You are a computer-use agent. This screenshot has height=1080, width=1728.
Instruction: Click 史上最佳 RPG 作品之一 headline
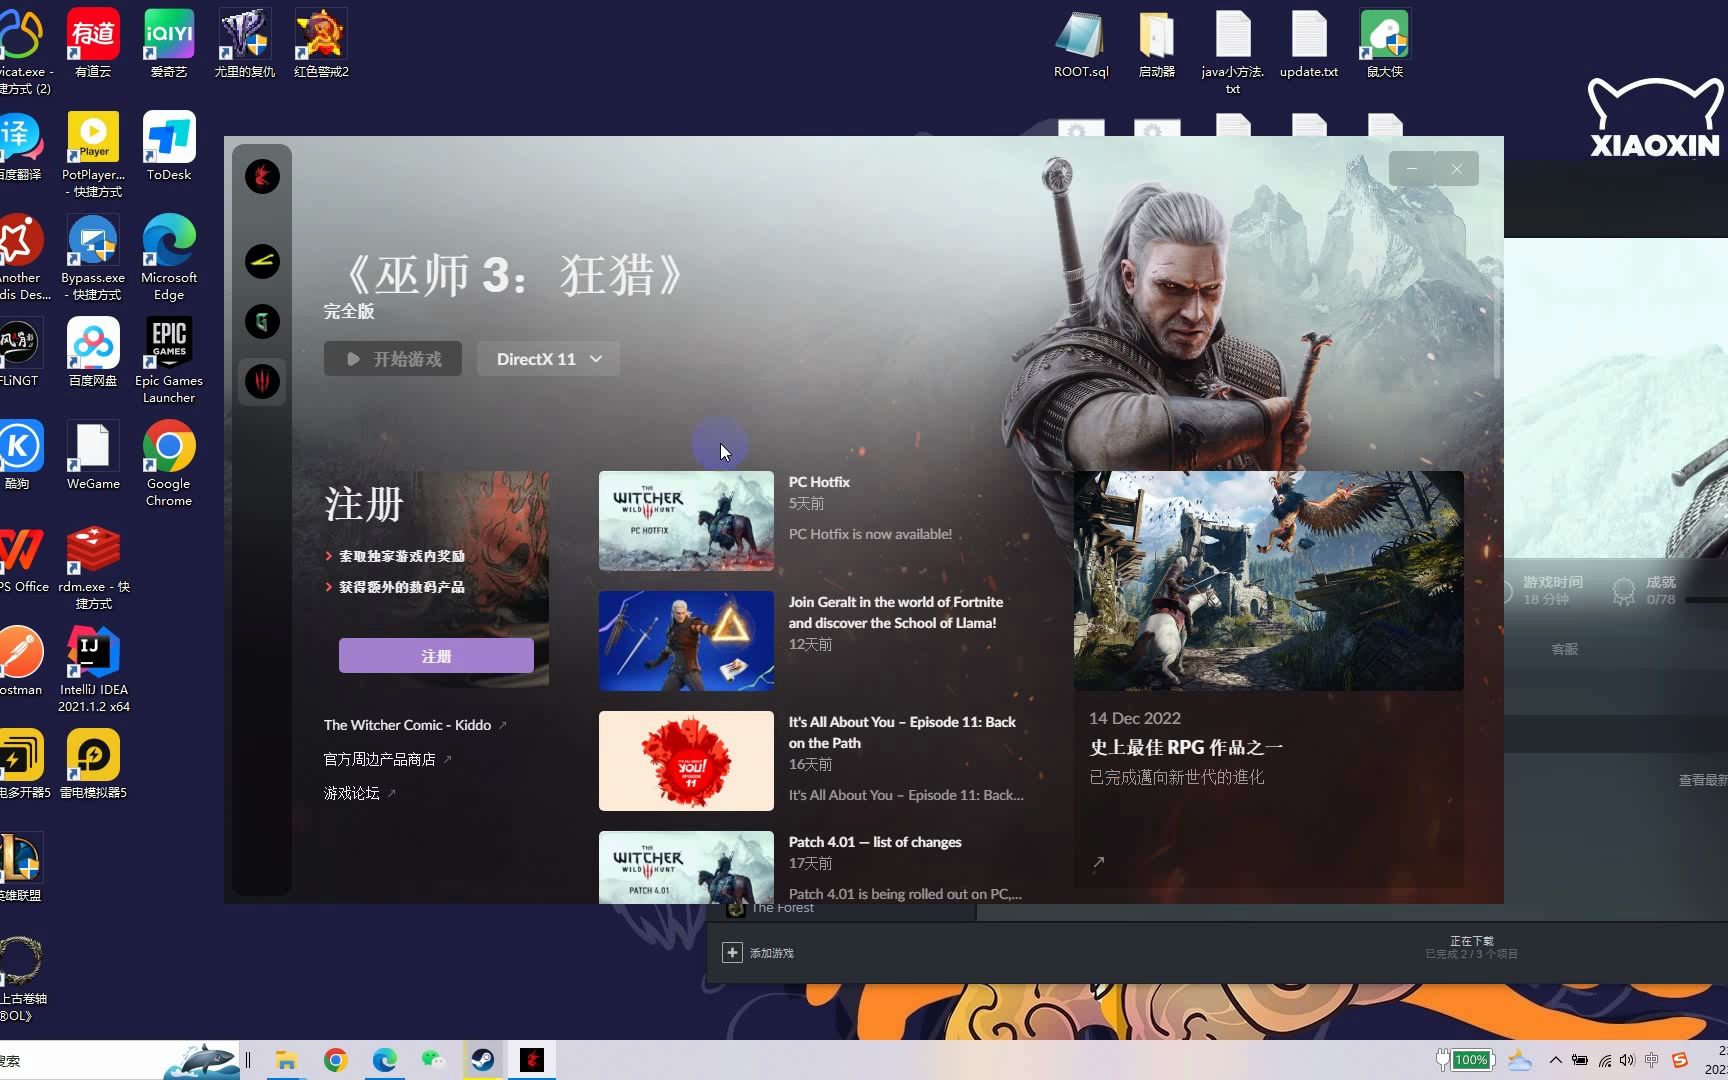[x=1186, y=747]
